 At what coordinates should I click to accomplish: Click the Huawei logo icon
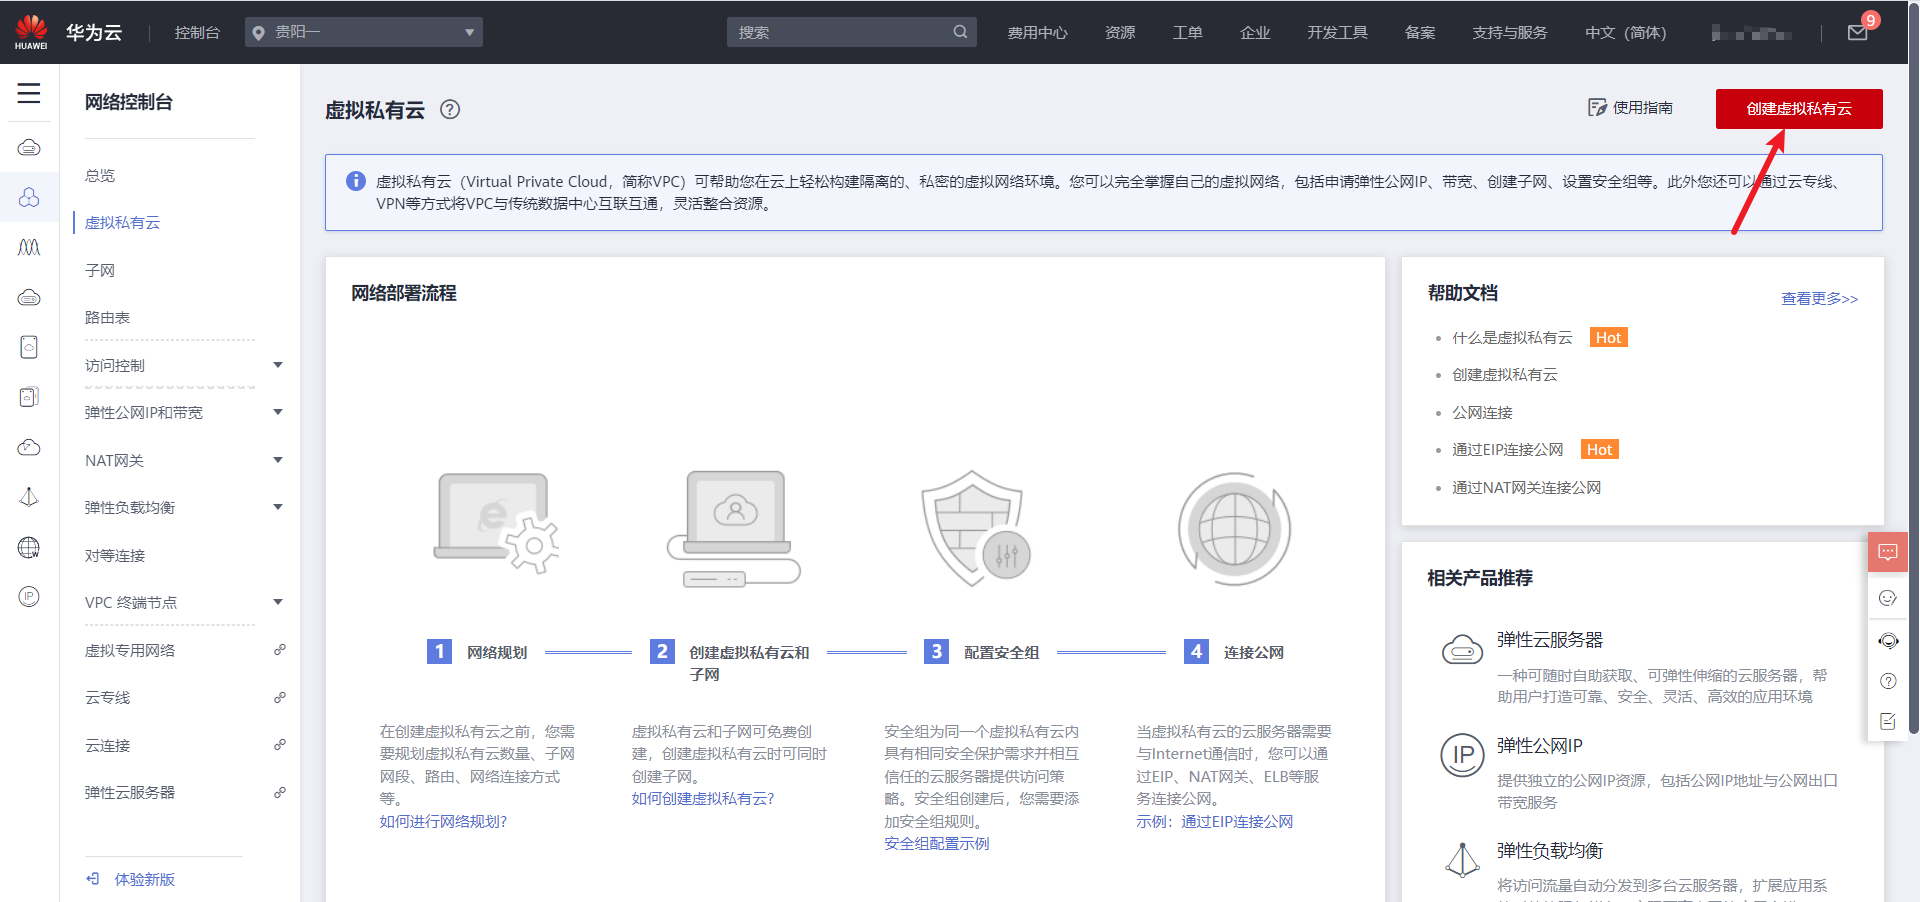click(31, 32)
